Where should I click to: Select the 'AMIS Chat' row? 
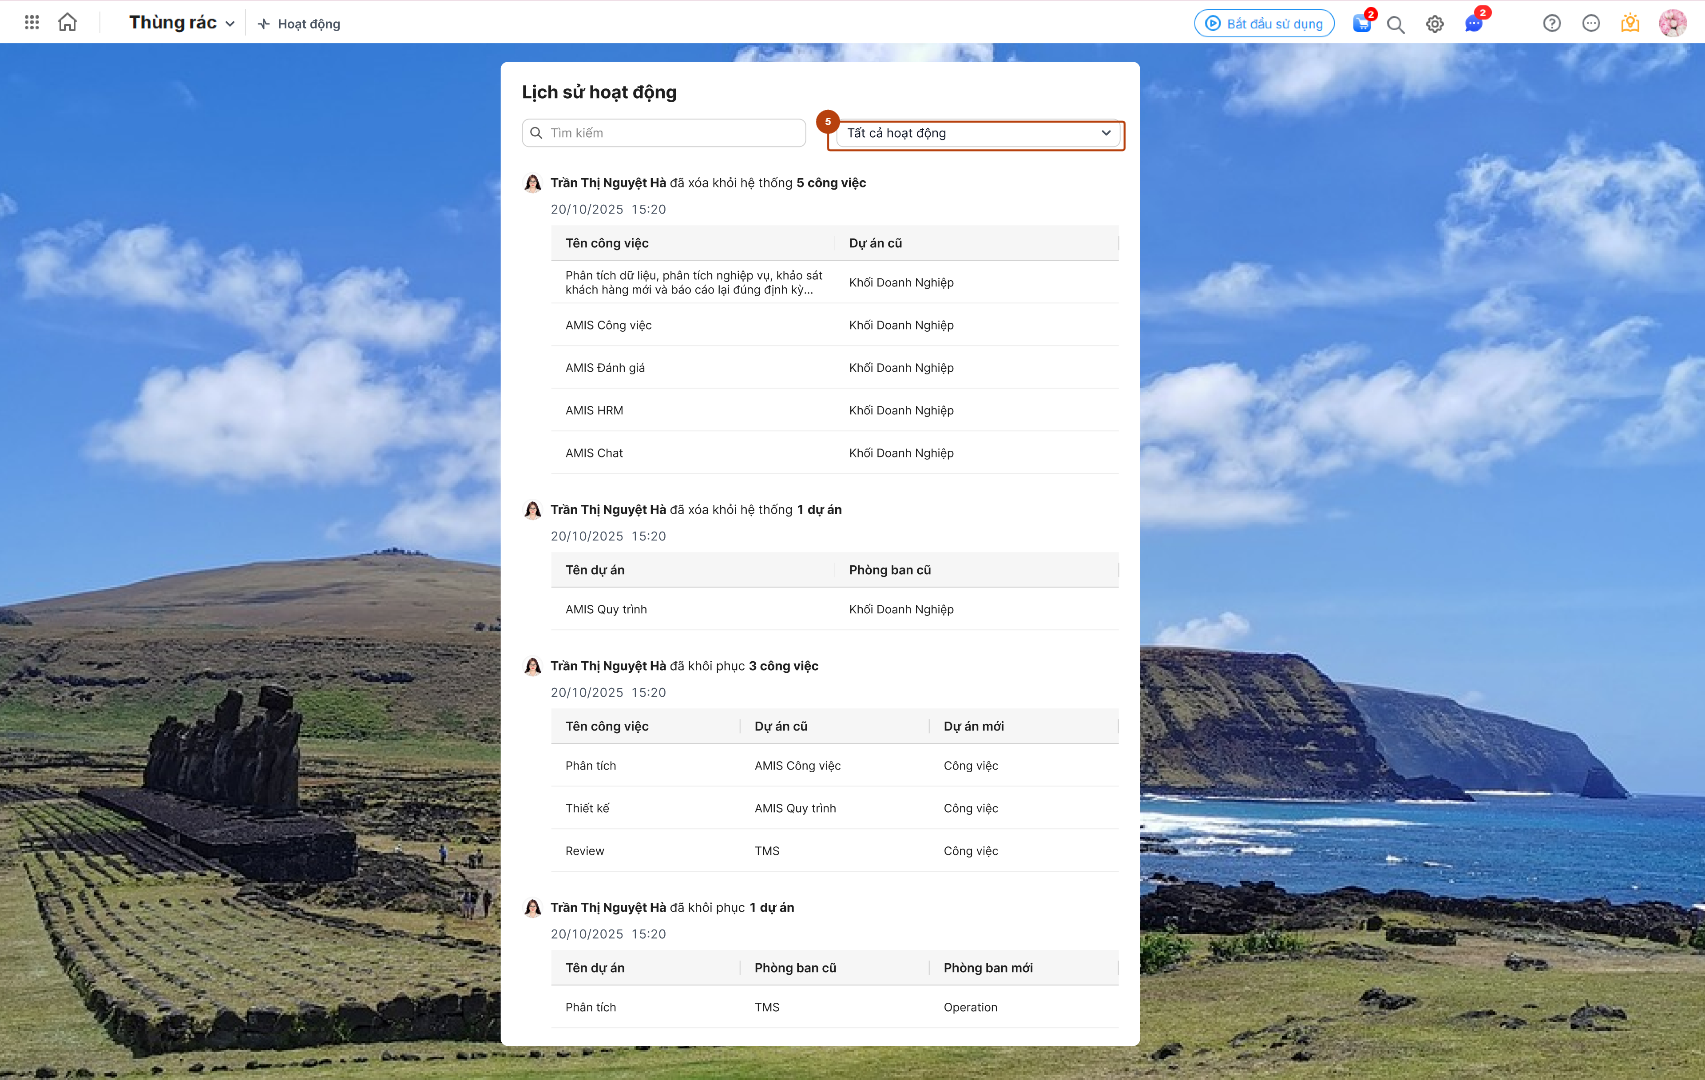[x=835, y=453]
